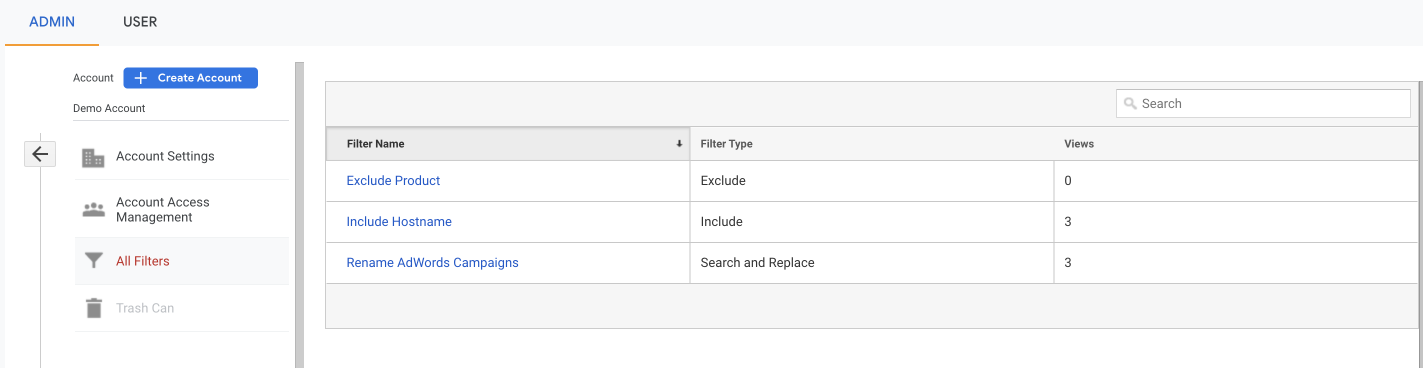1423x368 pixels.
Task: Click the Account Access Management people icon
Action: click(x=93, y=210)
